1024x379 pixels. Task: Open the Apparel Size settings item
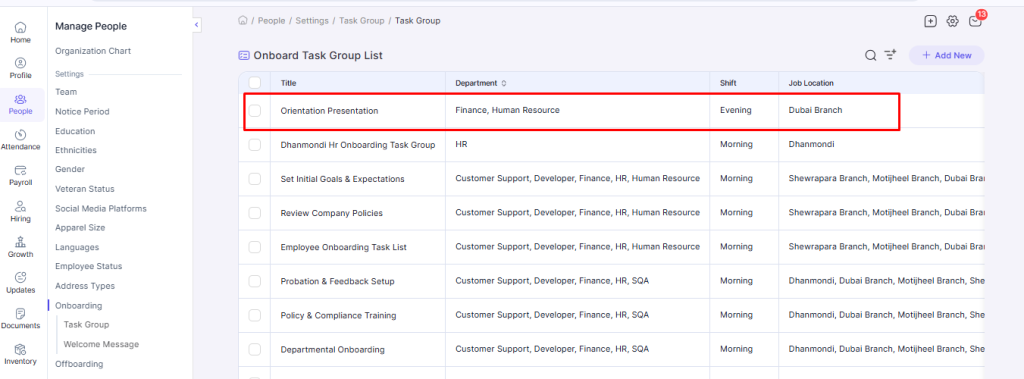click(x=80, y=227)
